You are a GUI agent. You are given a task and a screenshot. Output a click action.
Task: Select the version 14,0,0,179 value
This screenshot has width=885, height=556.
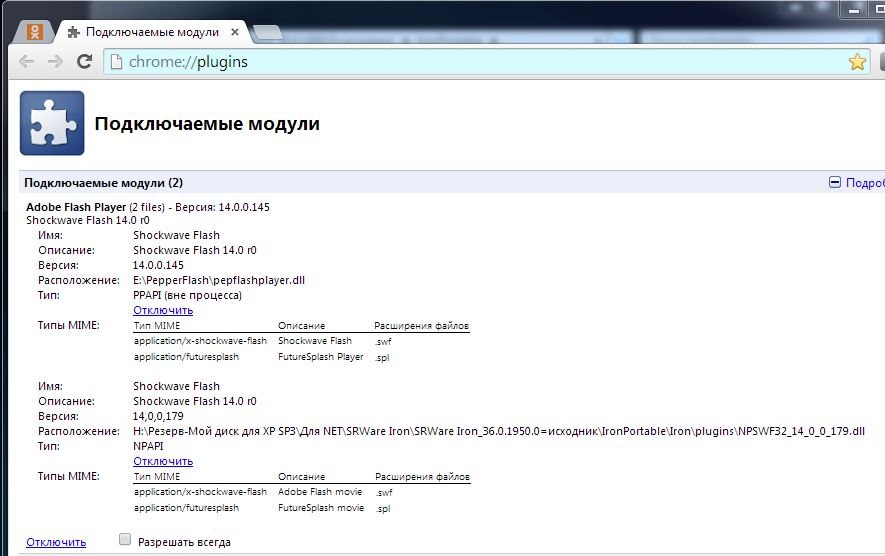click(x=158, y=416)
